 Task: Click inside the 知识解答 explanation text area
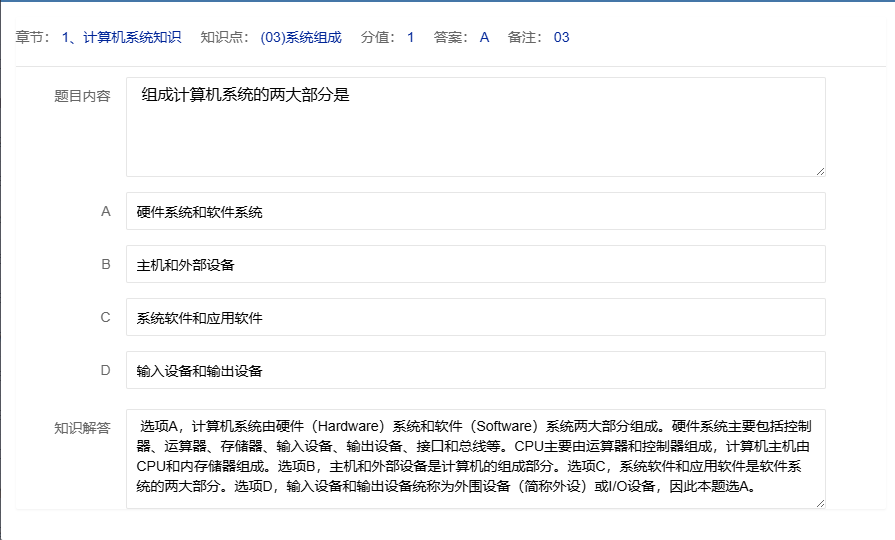pyautogui.click(x=475, y=458)
